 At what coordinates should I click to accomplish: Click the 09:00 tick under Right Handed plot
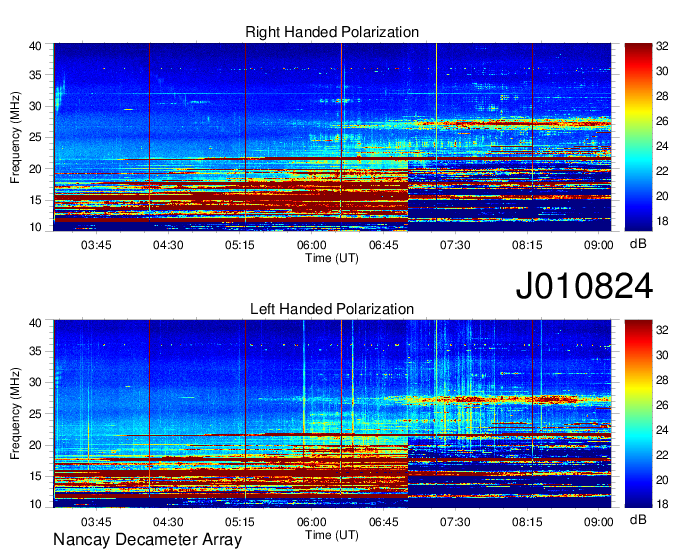(x=598, y=245)
